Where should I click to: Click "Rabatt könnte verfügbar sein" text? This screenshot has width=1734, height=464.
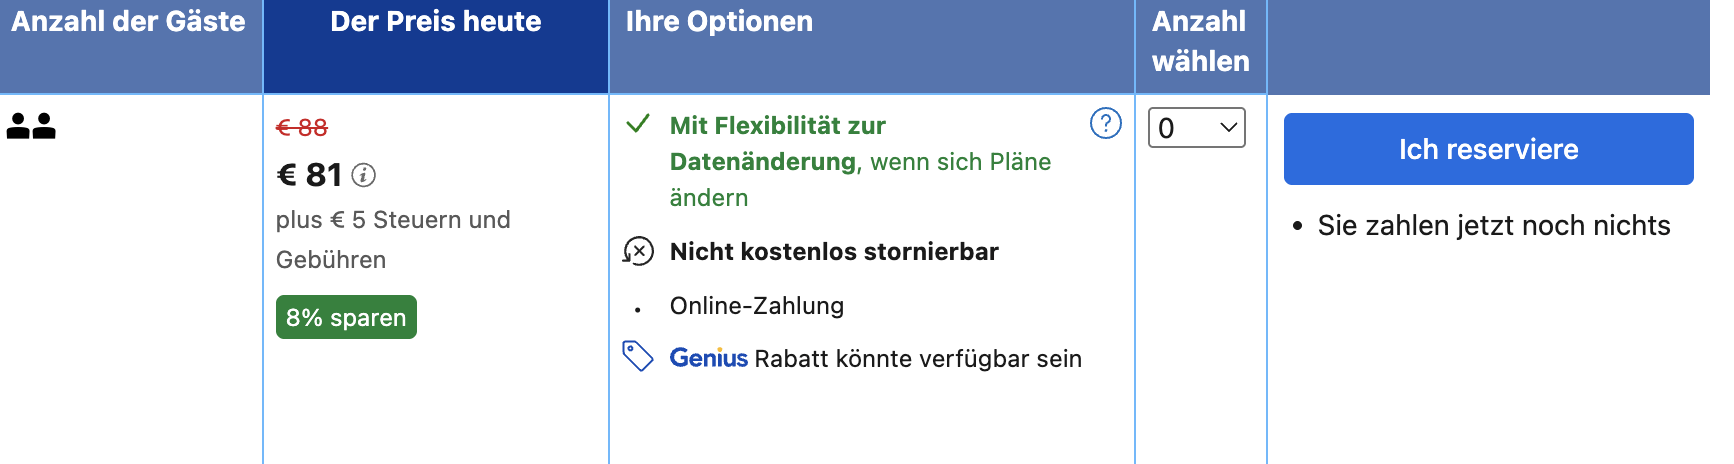point(918,359)
